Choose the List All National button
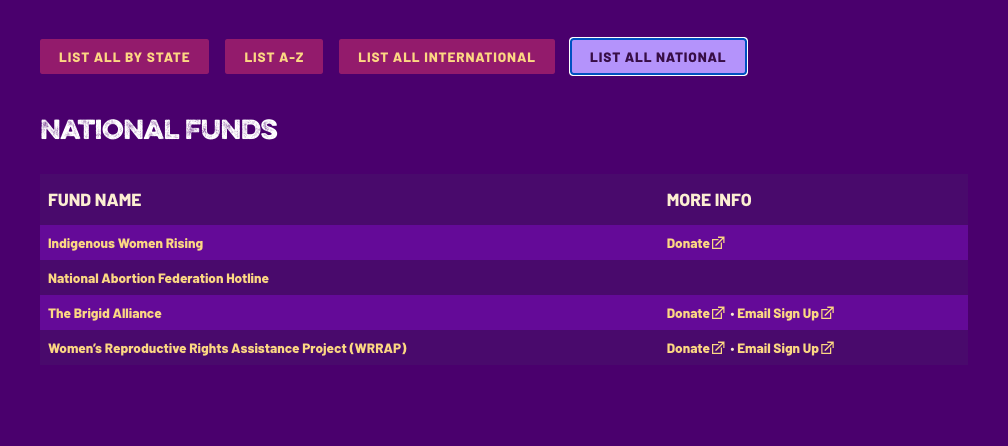The width and height of the screenshot is (1008, 446). (658, 57)
